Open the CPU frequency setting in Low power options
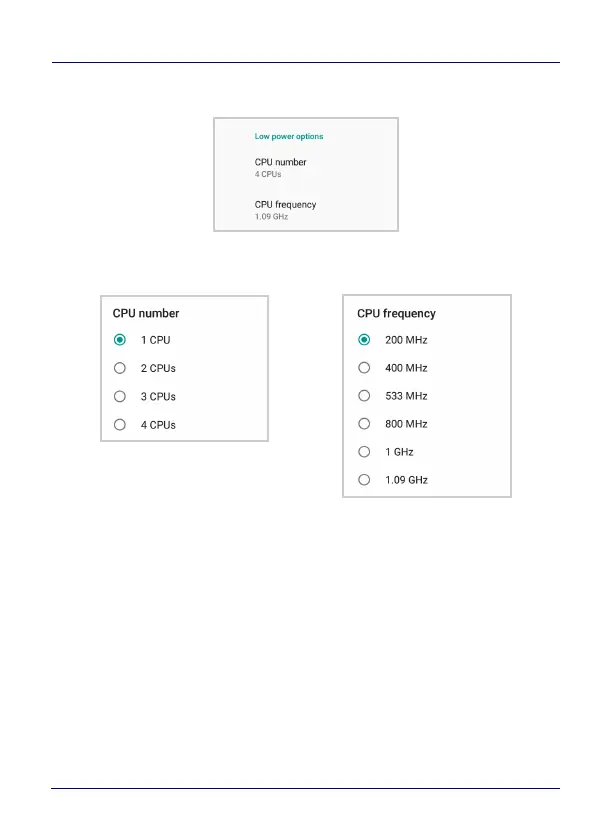The image size is (595, 839). (306, 210)
